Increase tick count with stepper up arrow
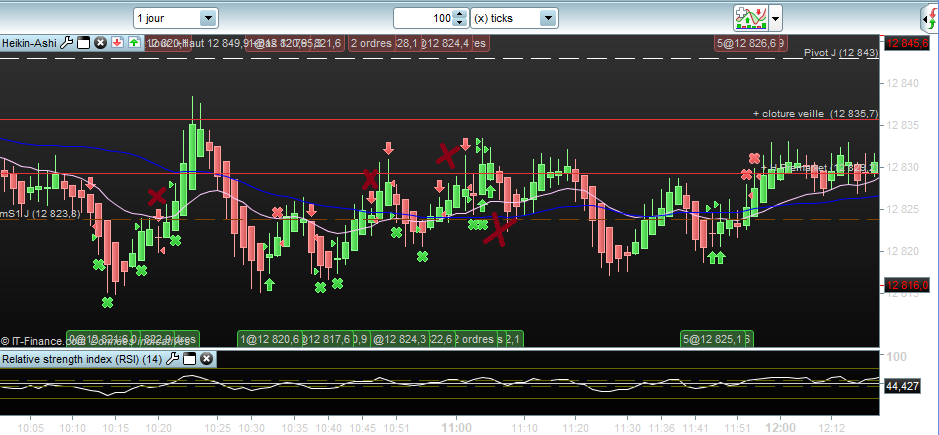Screen dimensions: 939x435 click(459, 14)
